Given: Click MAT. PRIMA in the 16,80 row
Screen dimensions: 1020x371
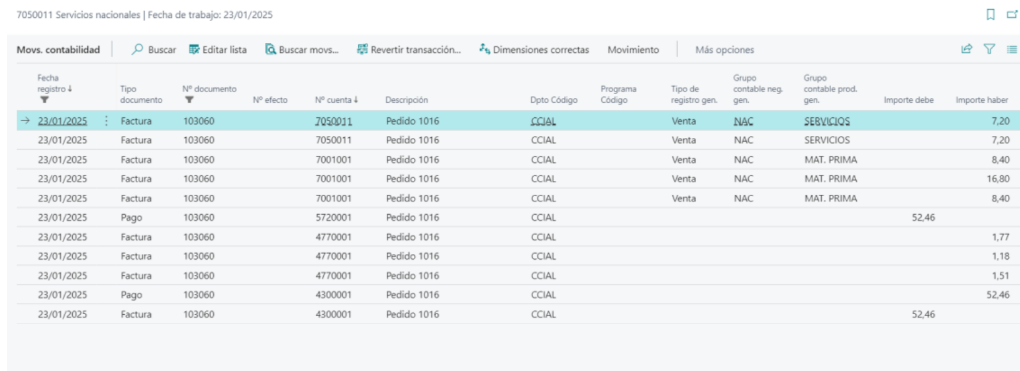Looking at the screenshot, I should [831, 178].
